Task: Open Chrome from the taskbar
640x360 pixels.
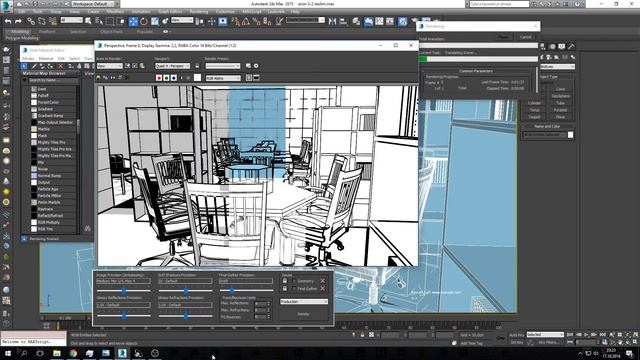Action: (73, 353)
